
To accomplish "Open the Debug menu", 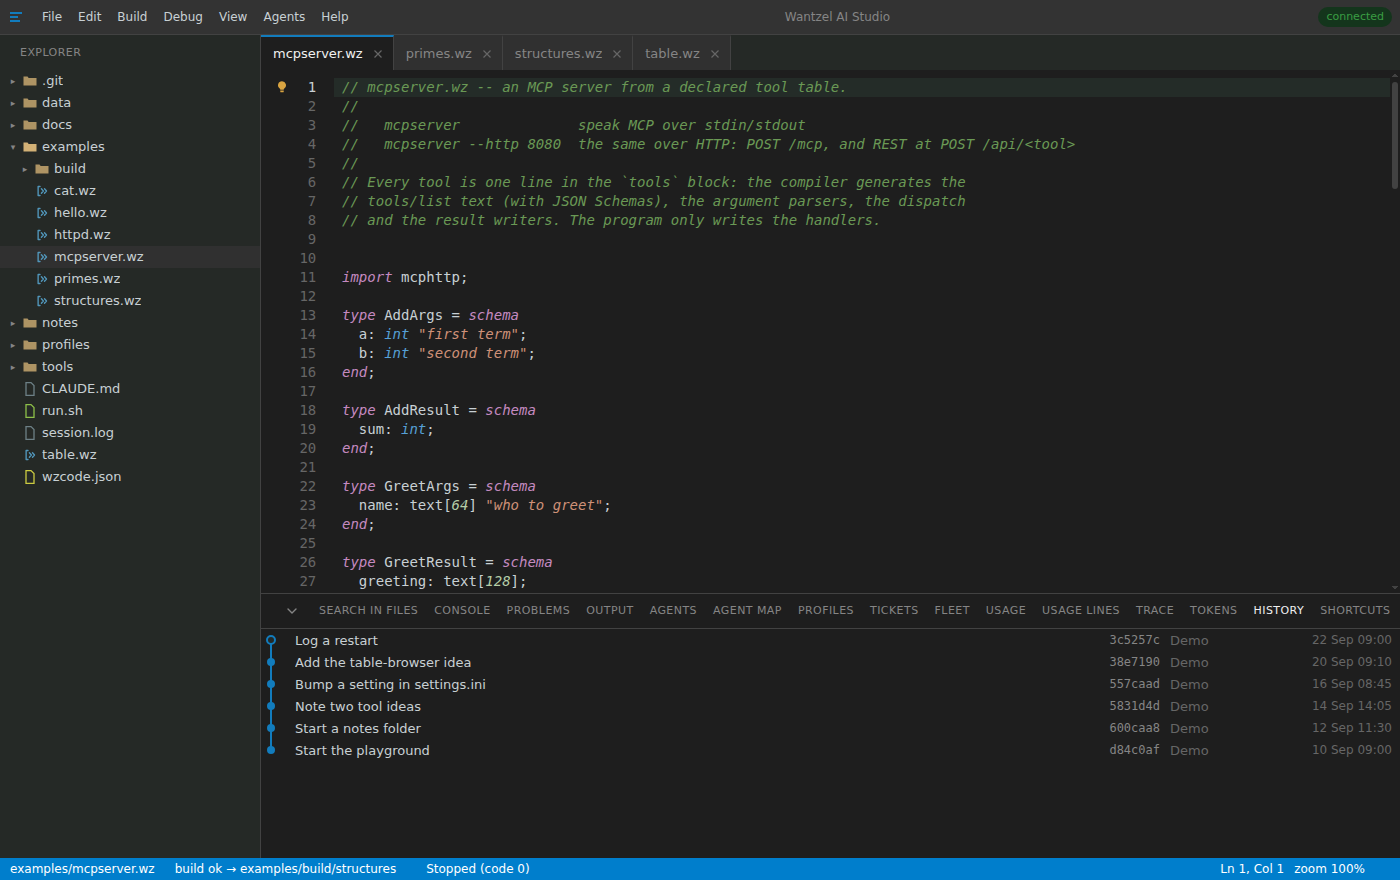I will click(x=183, y=17).
